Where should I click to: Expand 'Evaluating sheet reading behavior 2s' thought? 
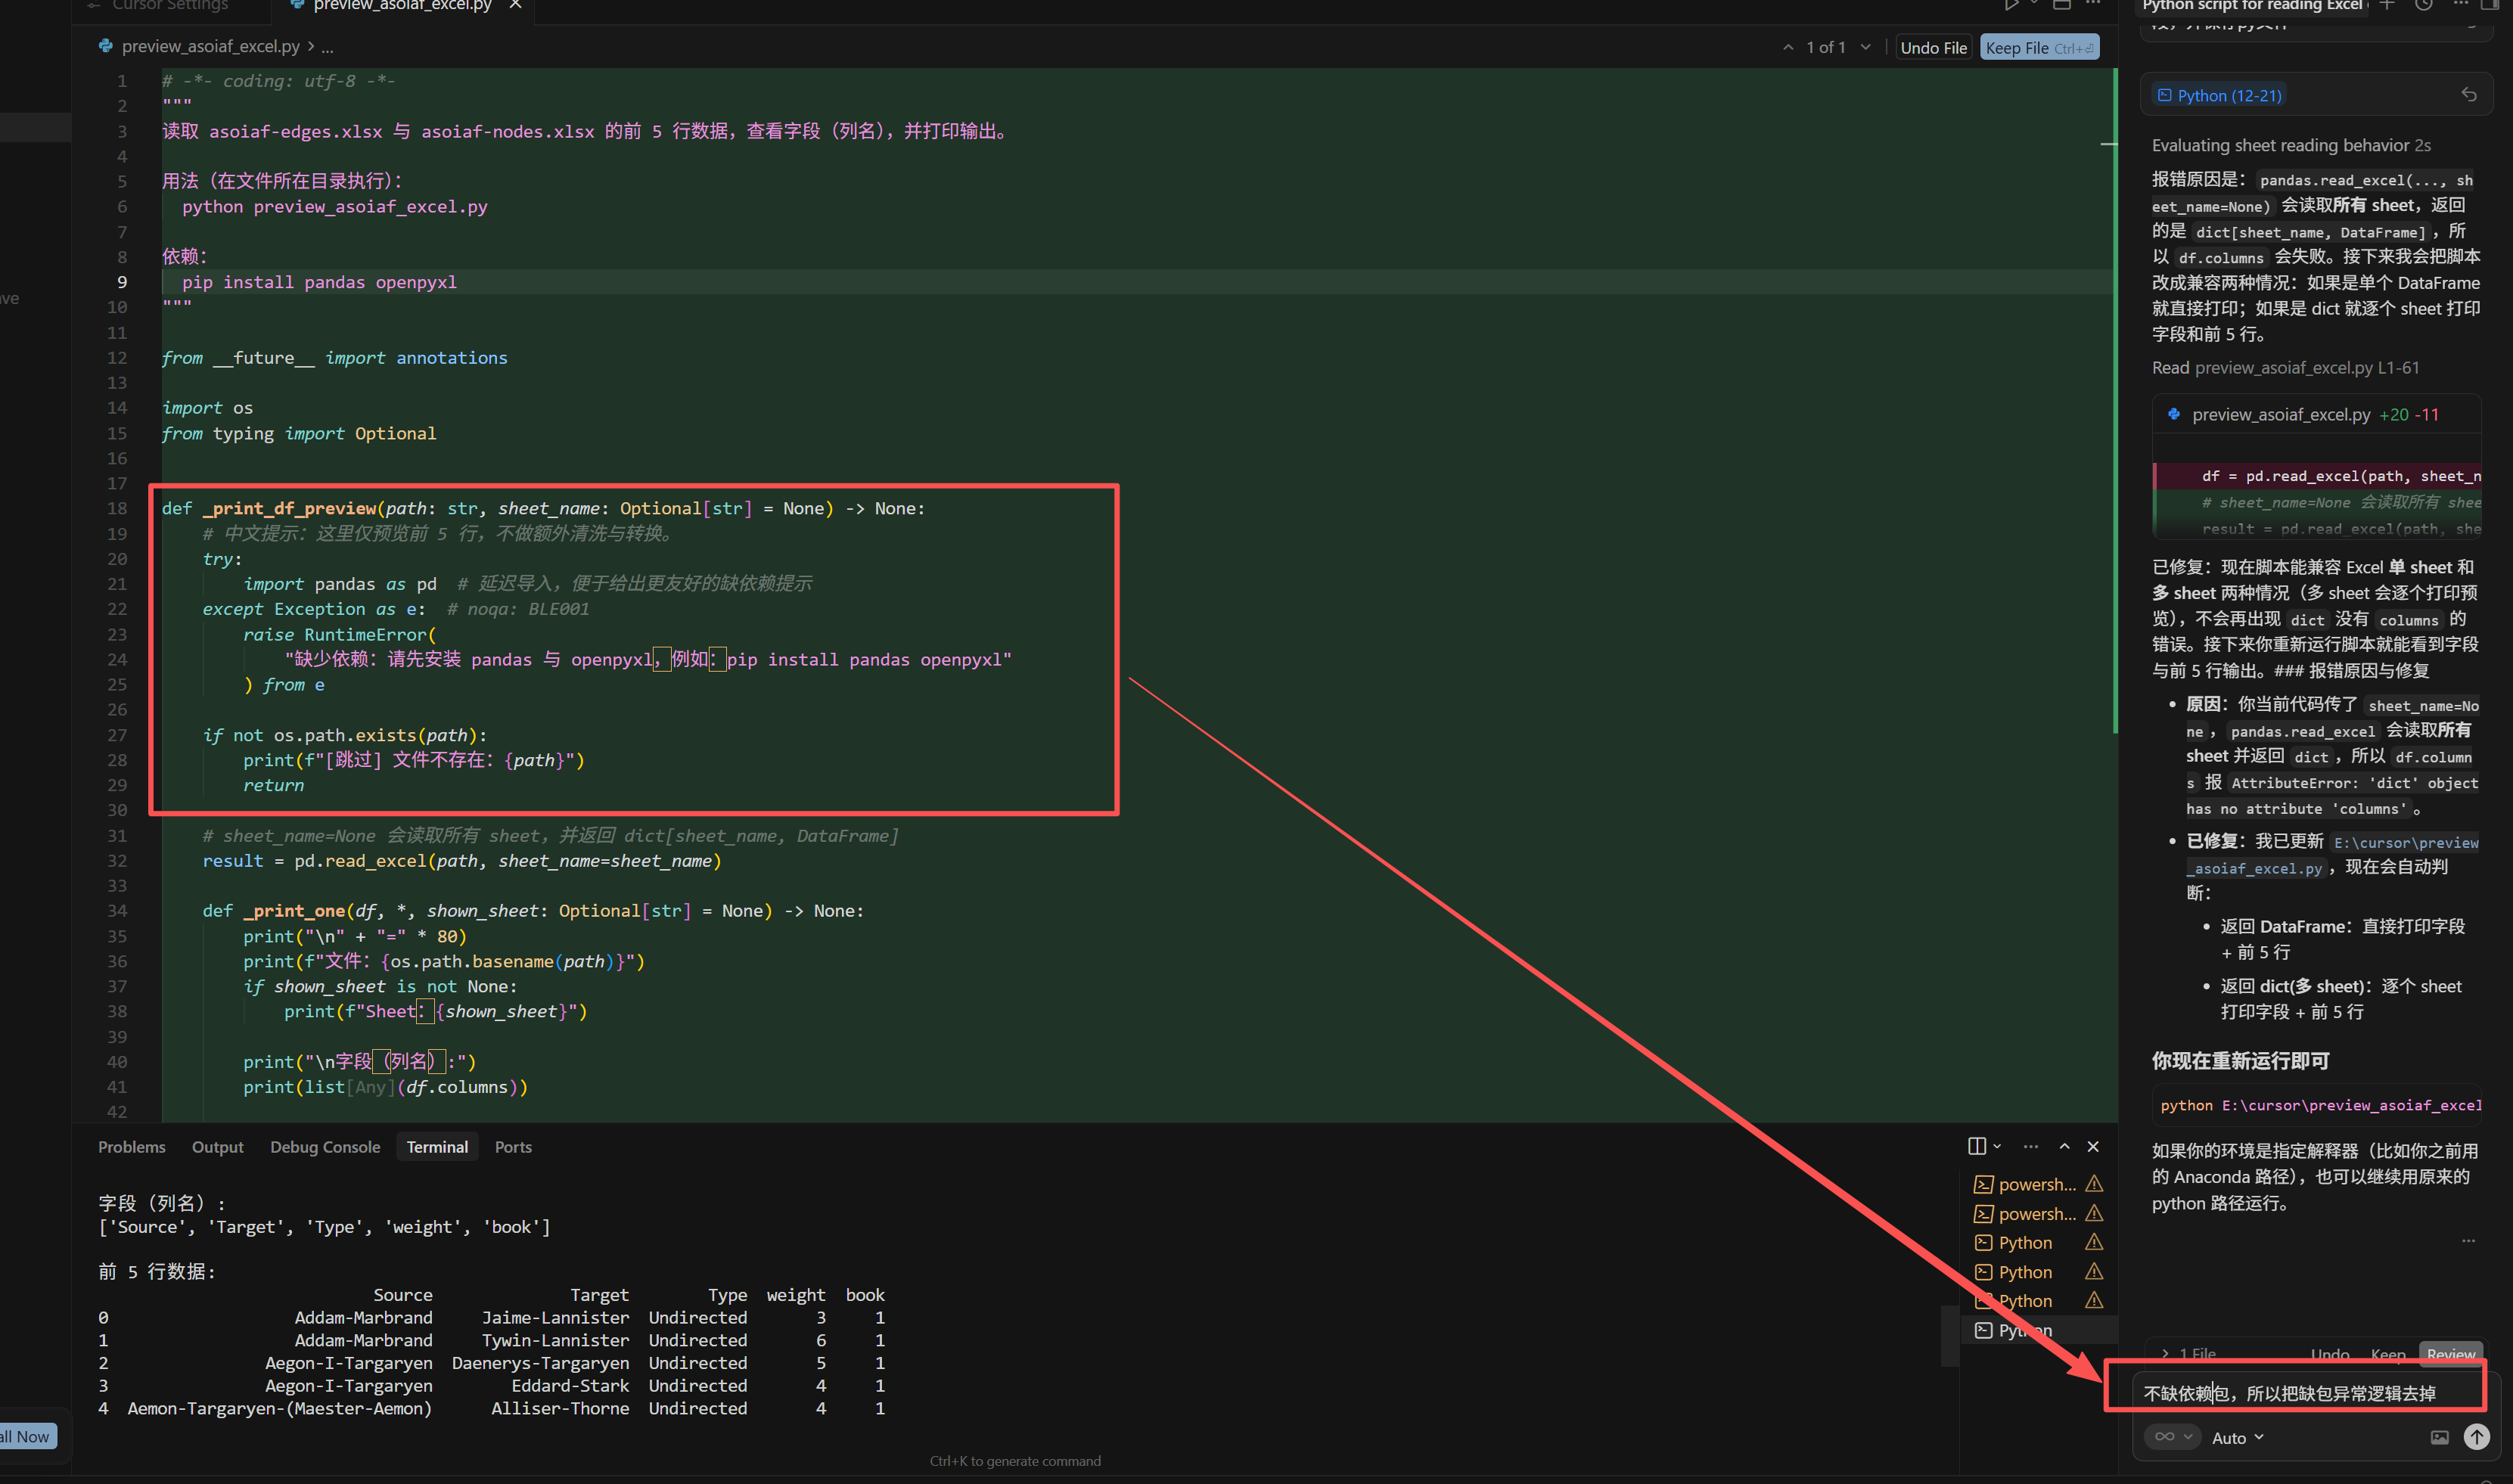(x=2290, y=145)
